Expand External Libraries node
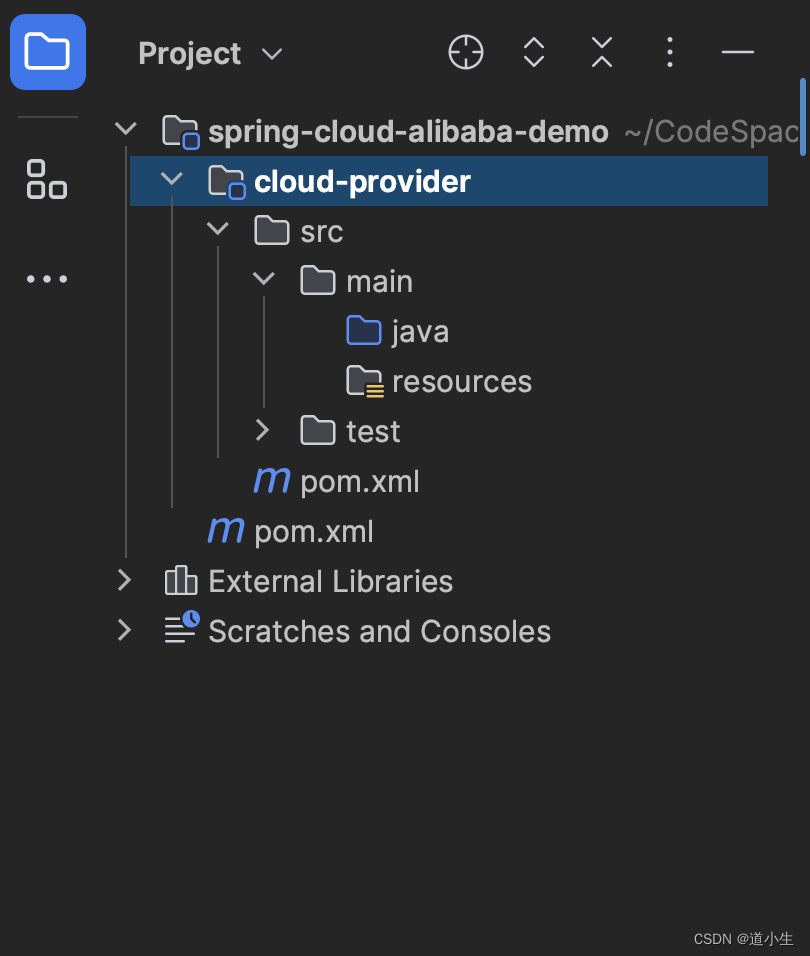This screenshot has height=956, width=810. [125, 580]
